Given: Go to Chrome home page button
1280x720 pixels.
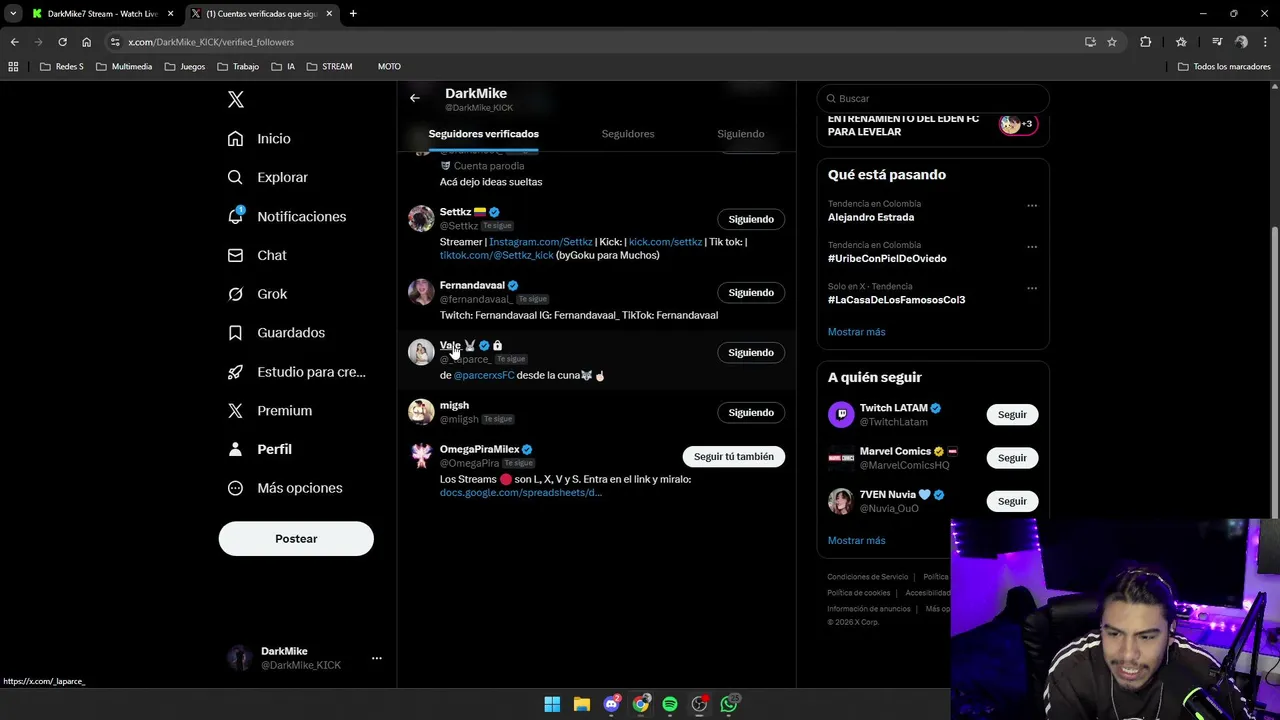Looking at the screenshot, I should [x=86, y=42].
